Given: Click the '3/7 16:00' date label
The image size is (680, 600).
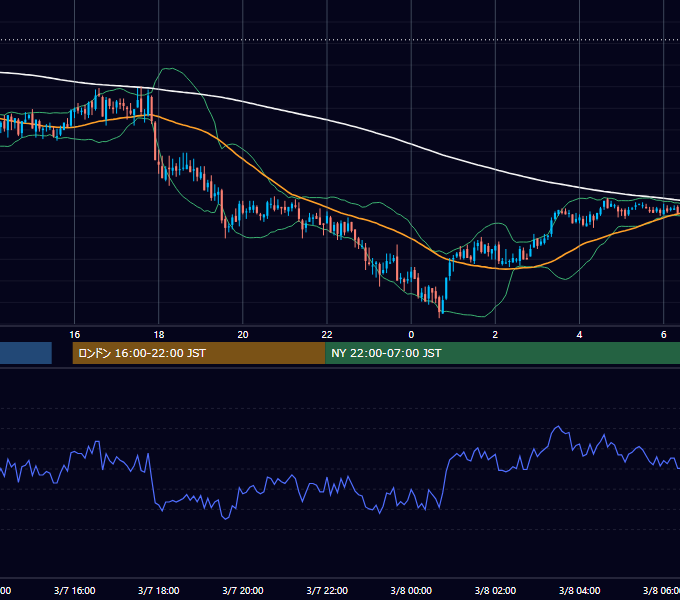Looking at the screenshot, I should pyautogui.click(x=75, y=590).
